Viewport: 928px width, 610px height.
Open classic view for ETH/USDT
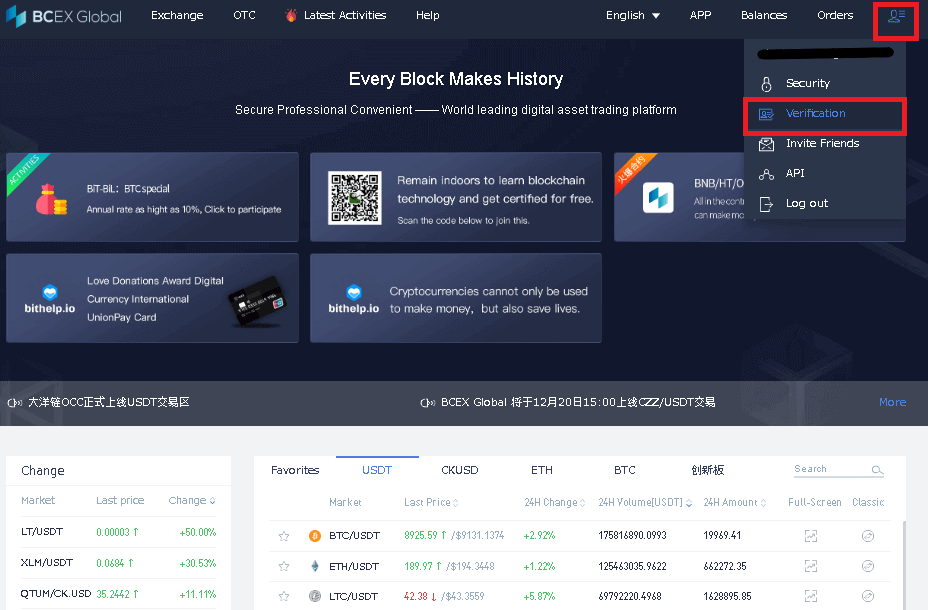868,566
